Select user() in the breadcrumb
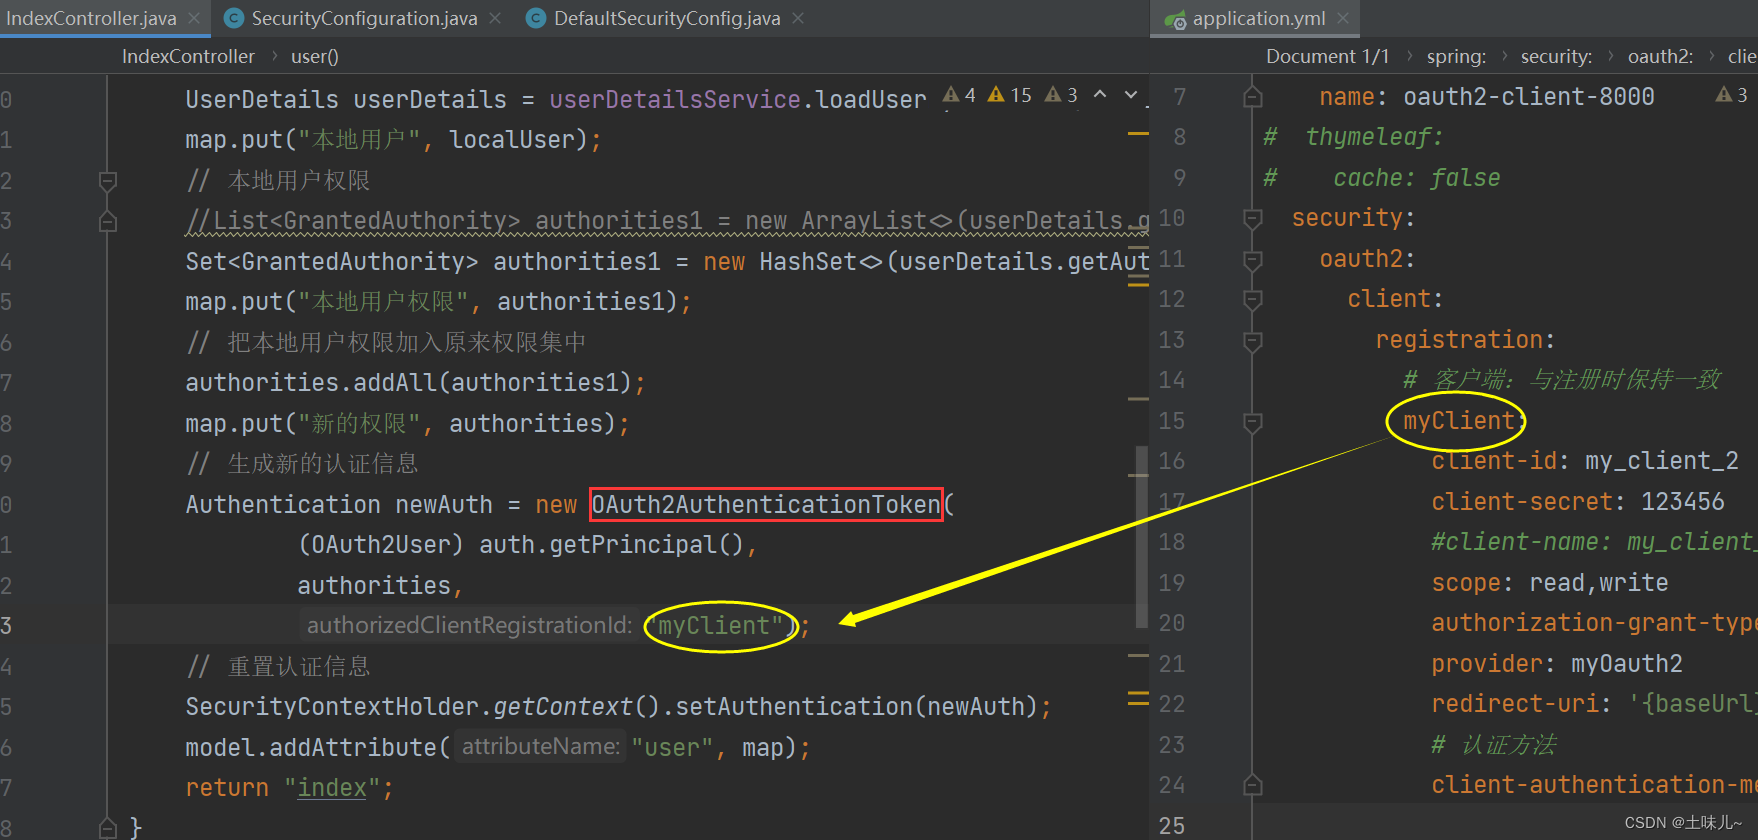Viewport: 1758px width, 840px height. pos(314,56)
